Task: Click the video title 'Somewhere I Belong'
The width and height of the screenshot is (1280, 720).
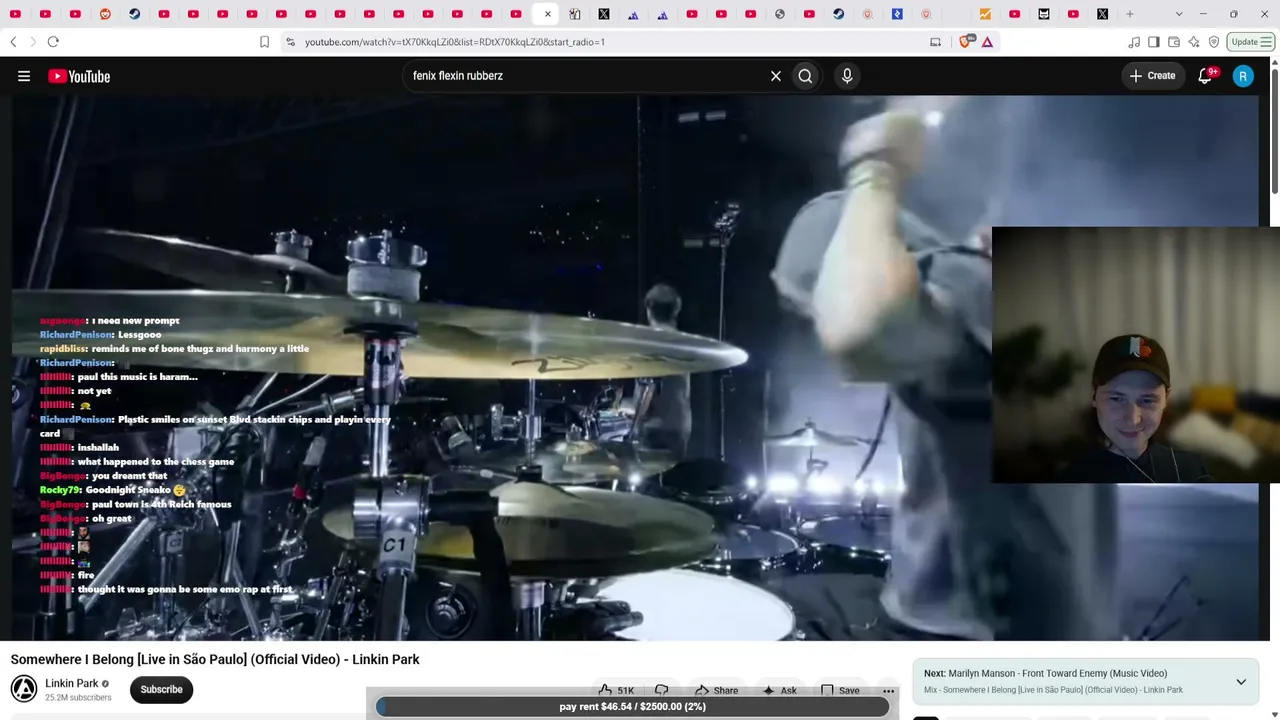Action: click(215, 660)
